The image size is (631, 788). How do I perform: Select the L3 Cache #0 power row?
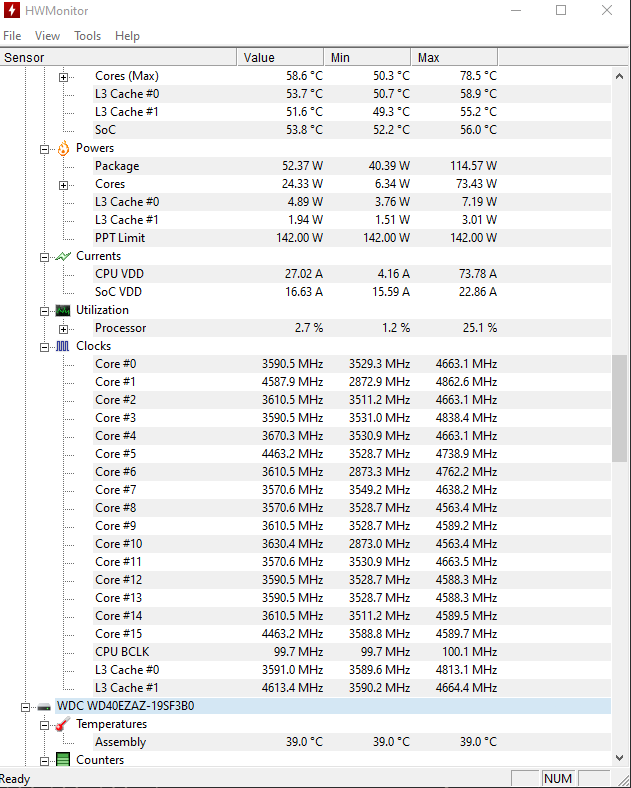tap(352, 202)
